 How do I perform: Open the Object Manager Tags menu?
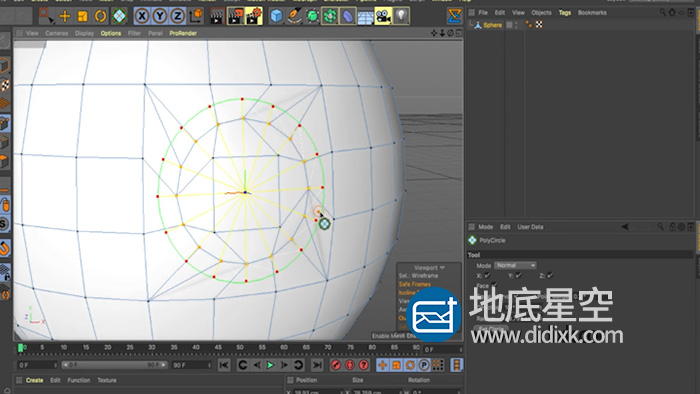[565, 12]
